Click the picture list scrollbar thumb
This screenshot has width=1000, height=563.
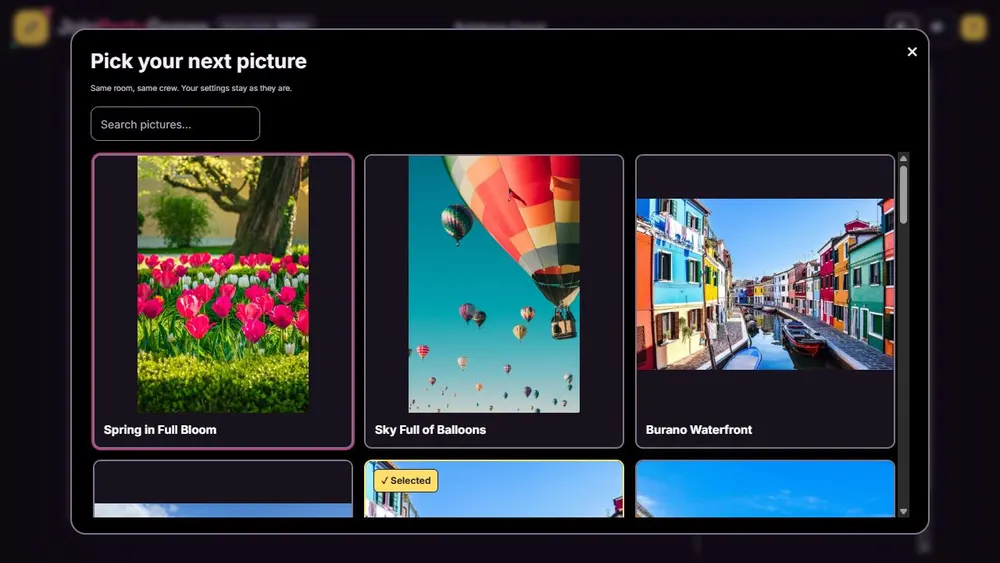pos(903,194)
